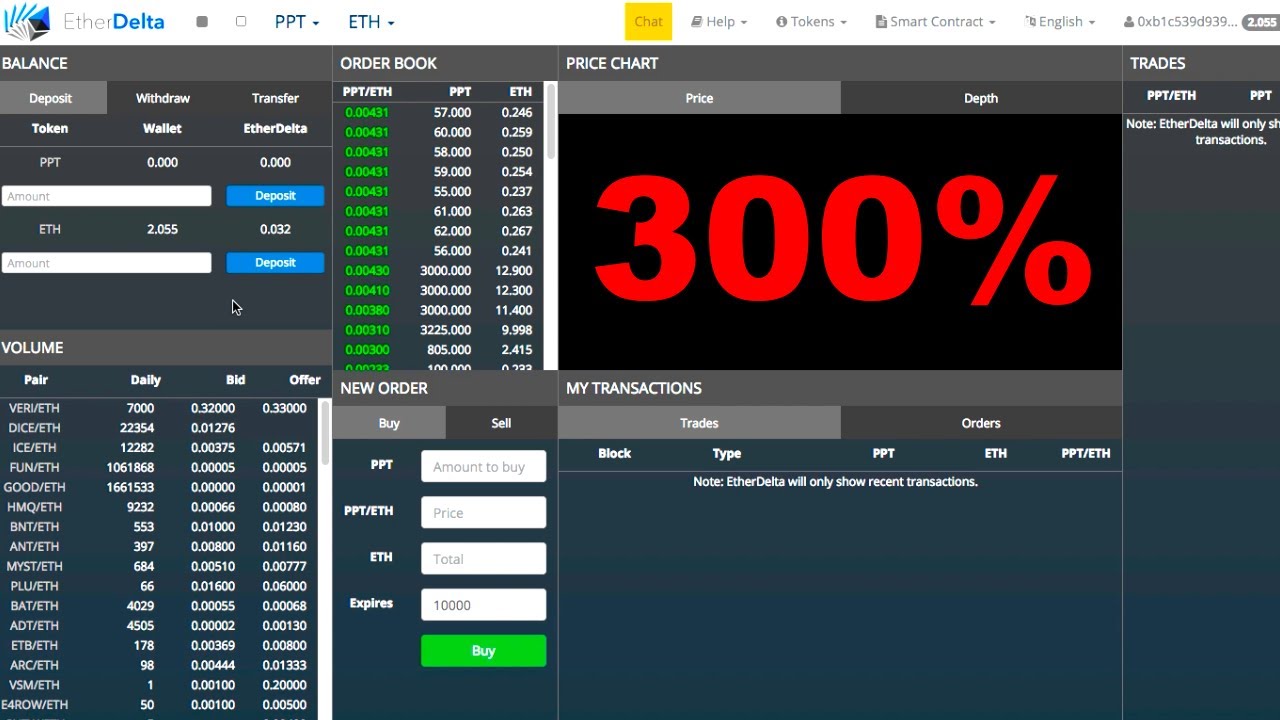Select the BNT/ETH pair

[159, 527]
